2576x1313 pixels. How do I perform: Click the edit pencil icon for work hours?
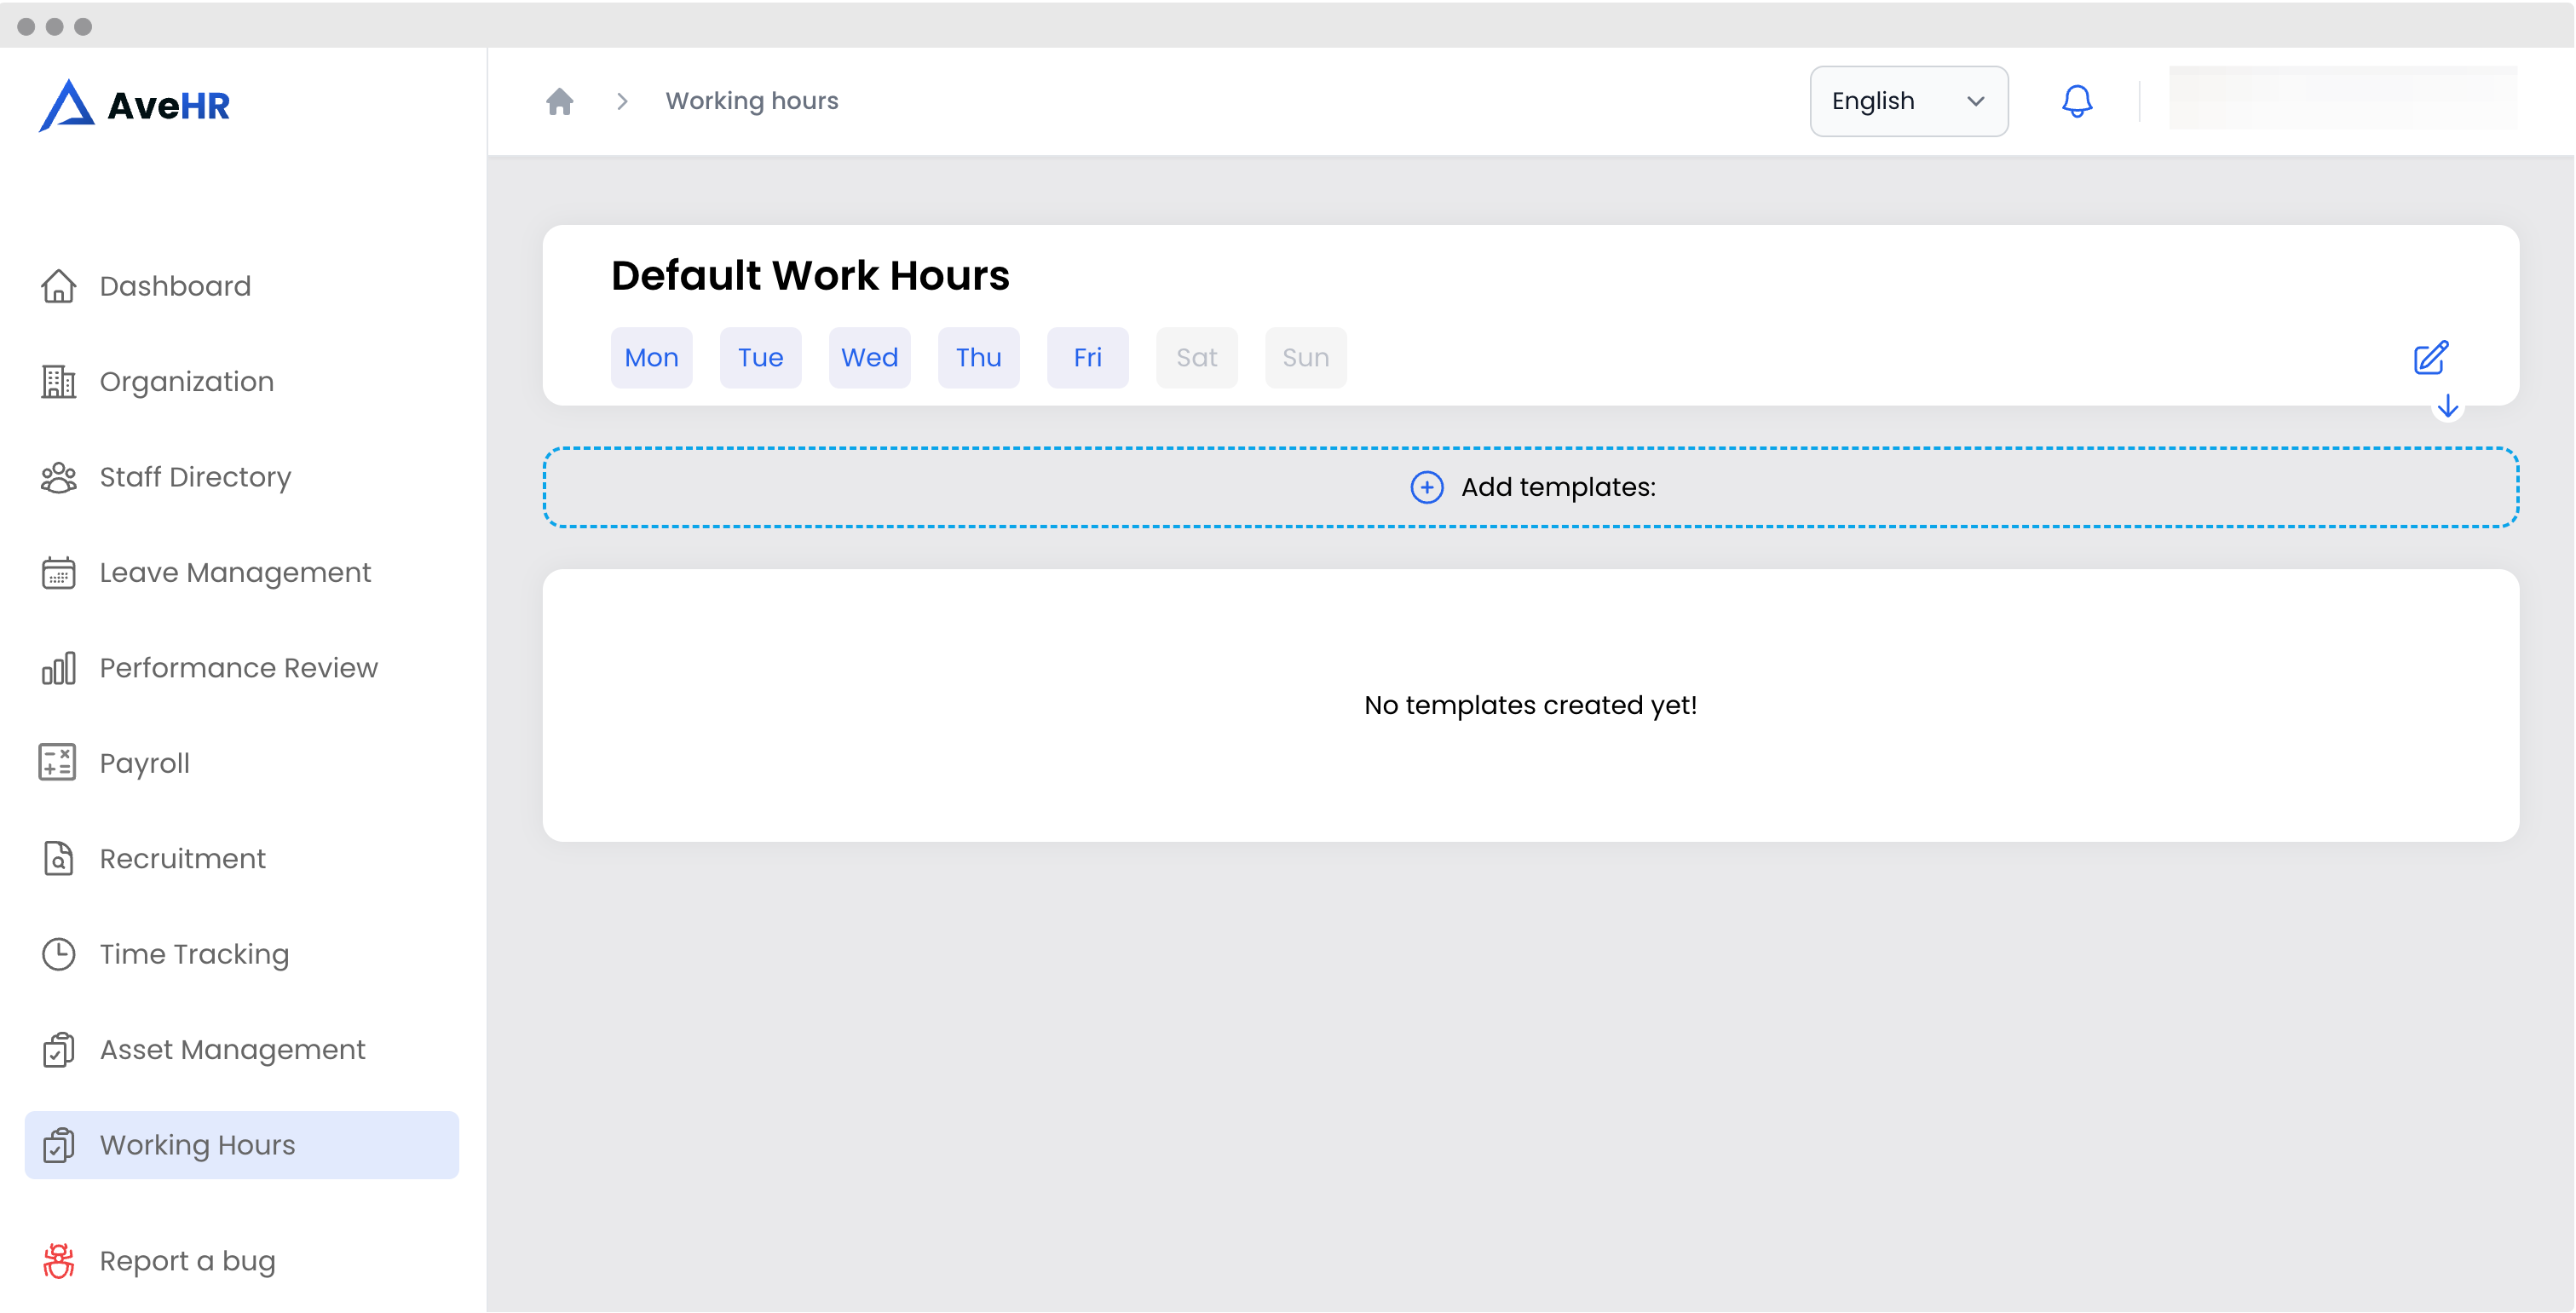tap(2430, 358)
